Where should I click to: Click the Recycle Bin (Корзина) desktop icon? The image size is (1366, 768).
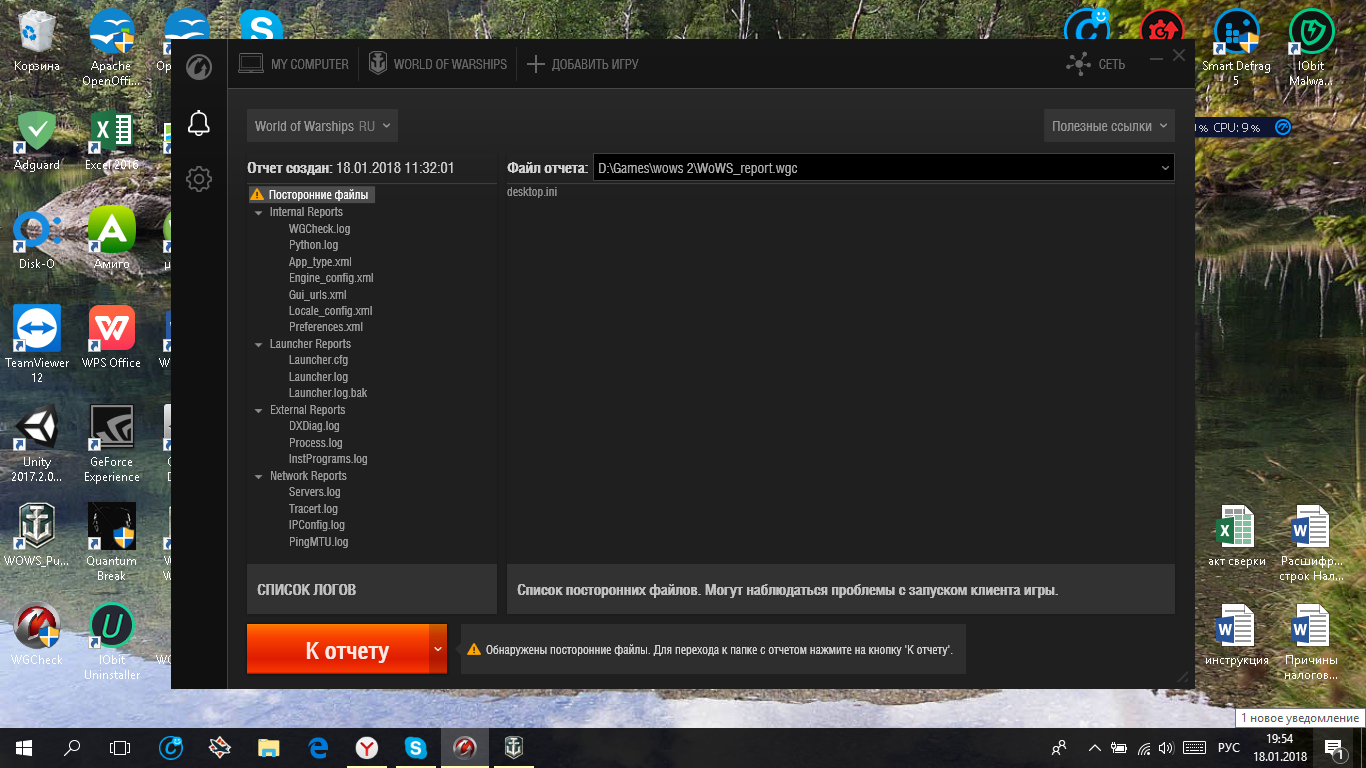[x=37, y=43]
